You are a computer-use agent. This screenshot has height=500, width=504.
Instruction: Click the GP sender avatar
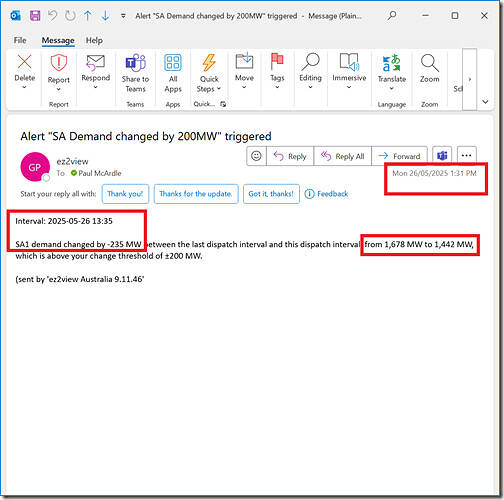(x=35, y=167)
